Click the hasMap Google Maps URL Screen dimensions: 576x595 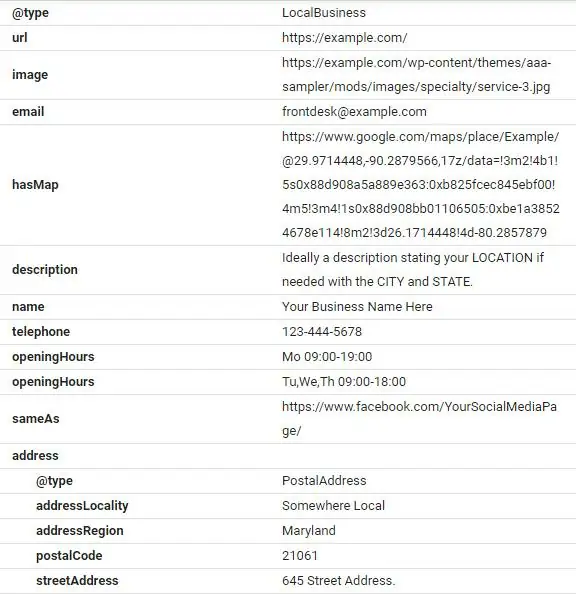tap(421, 184)
